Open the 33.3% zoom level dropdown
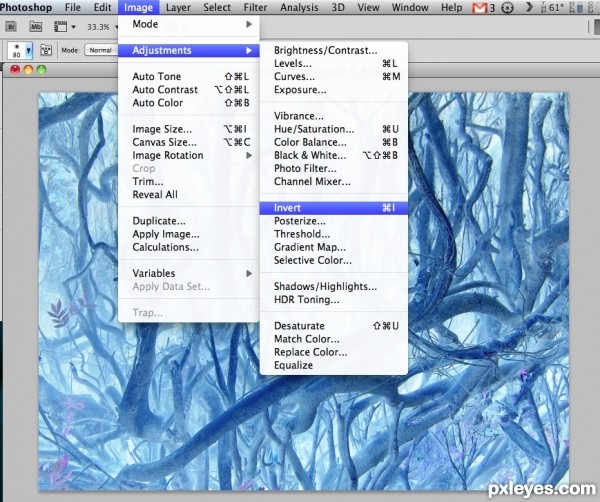The width and height of the screenshot is (600, 502). [x=101, y=27]
